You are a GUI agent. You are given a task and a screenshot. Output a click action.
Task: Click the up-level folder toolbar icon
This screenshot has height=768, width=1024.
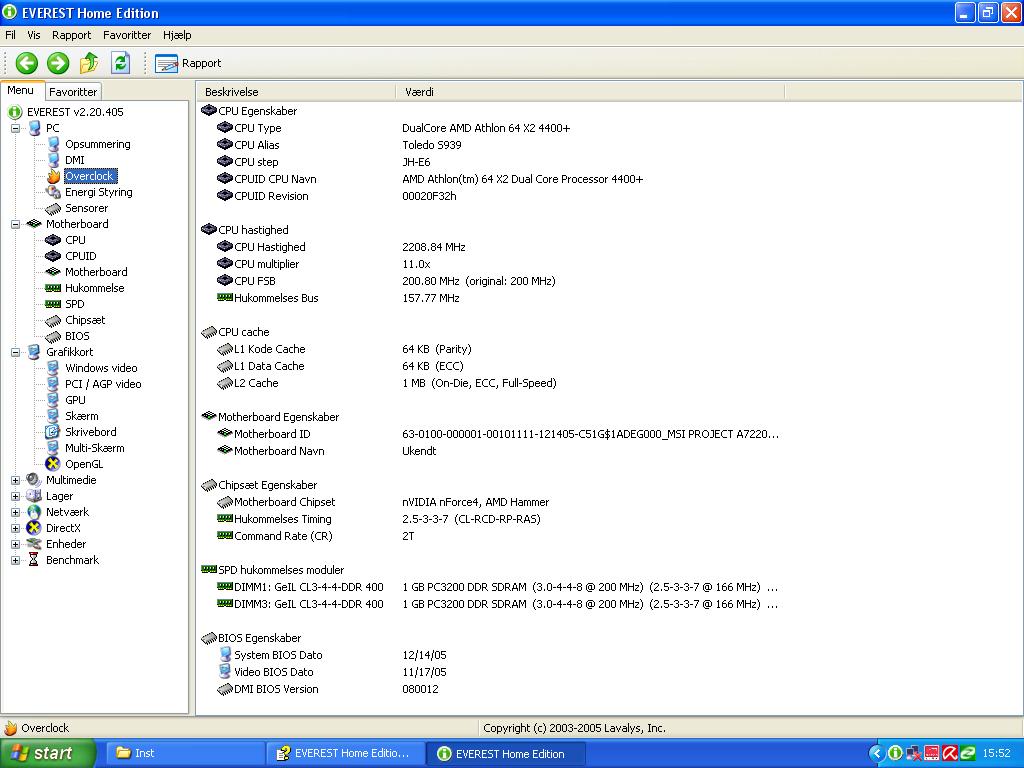(89, 63)
